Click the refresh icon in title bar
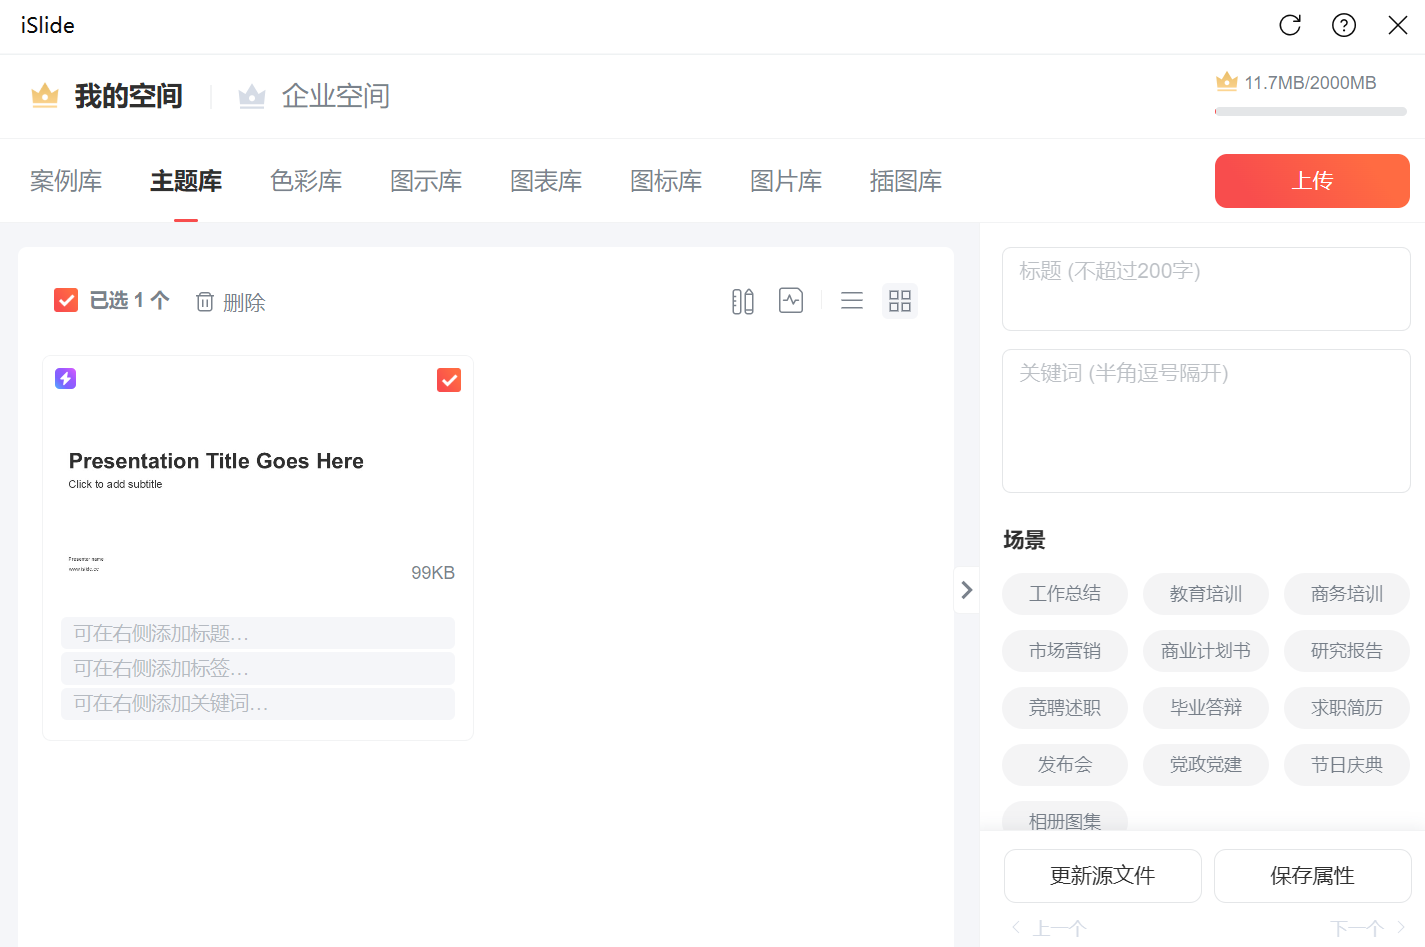This screenshot has width=1425, height=947. pyautogui.click(x=1290, y=25)
